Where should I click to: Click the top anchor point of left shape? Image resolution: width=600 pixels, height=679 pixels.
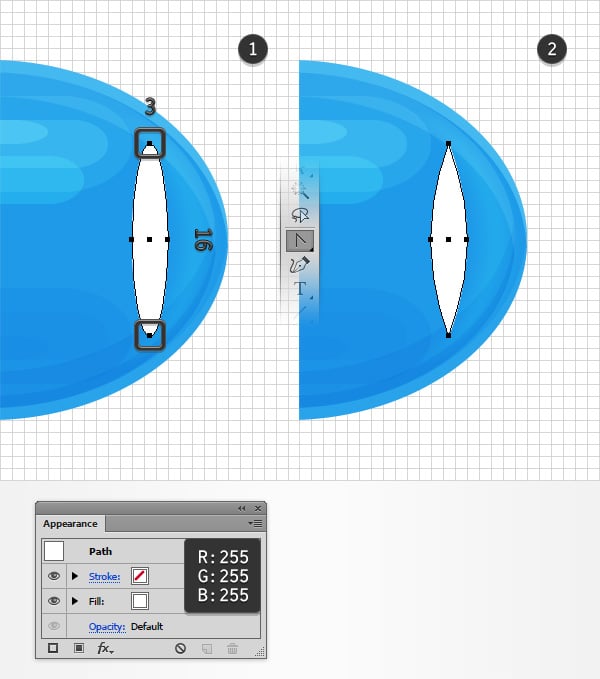click(149, 143)
